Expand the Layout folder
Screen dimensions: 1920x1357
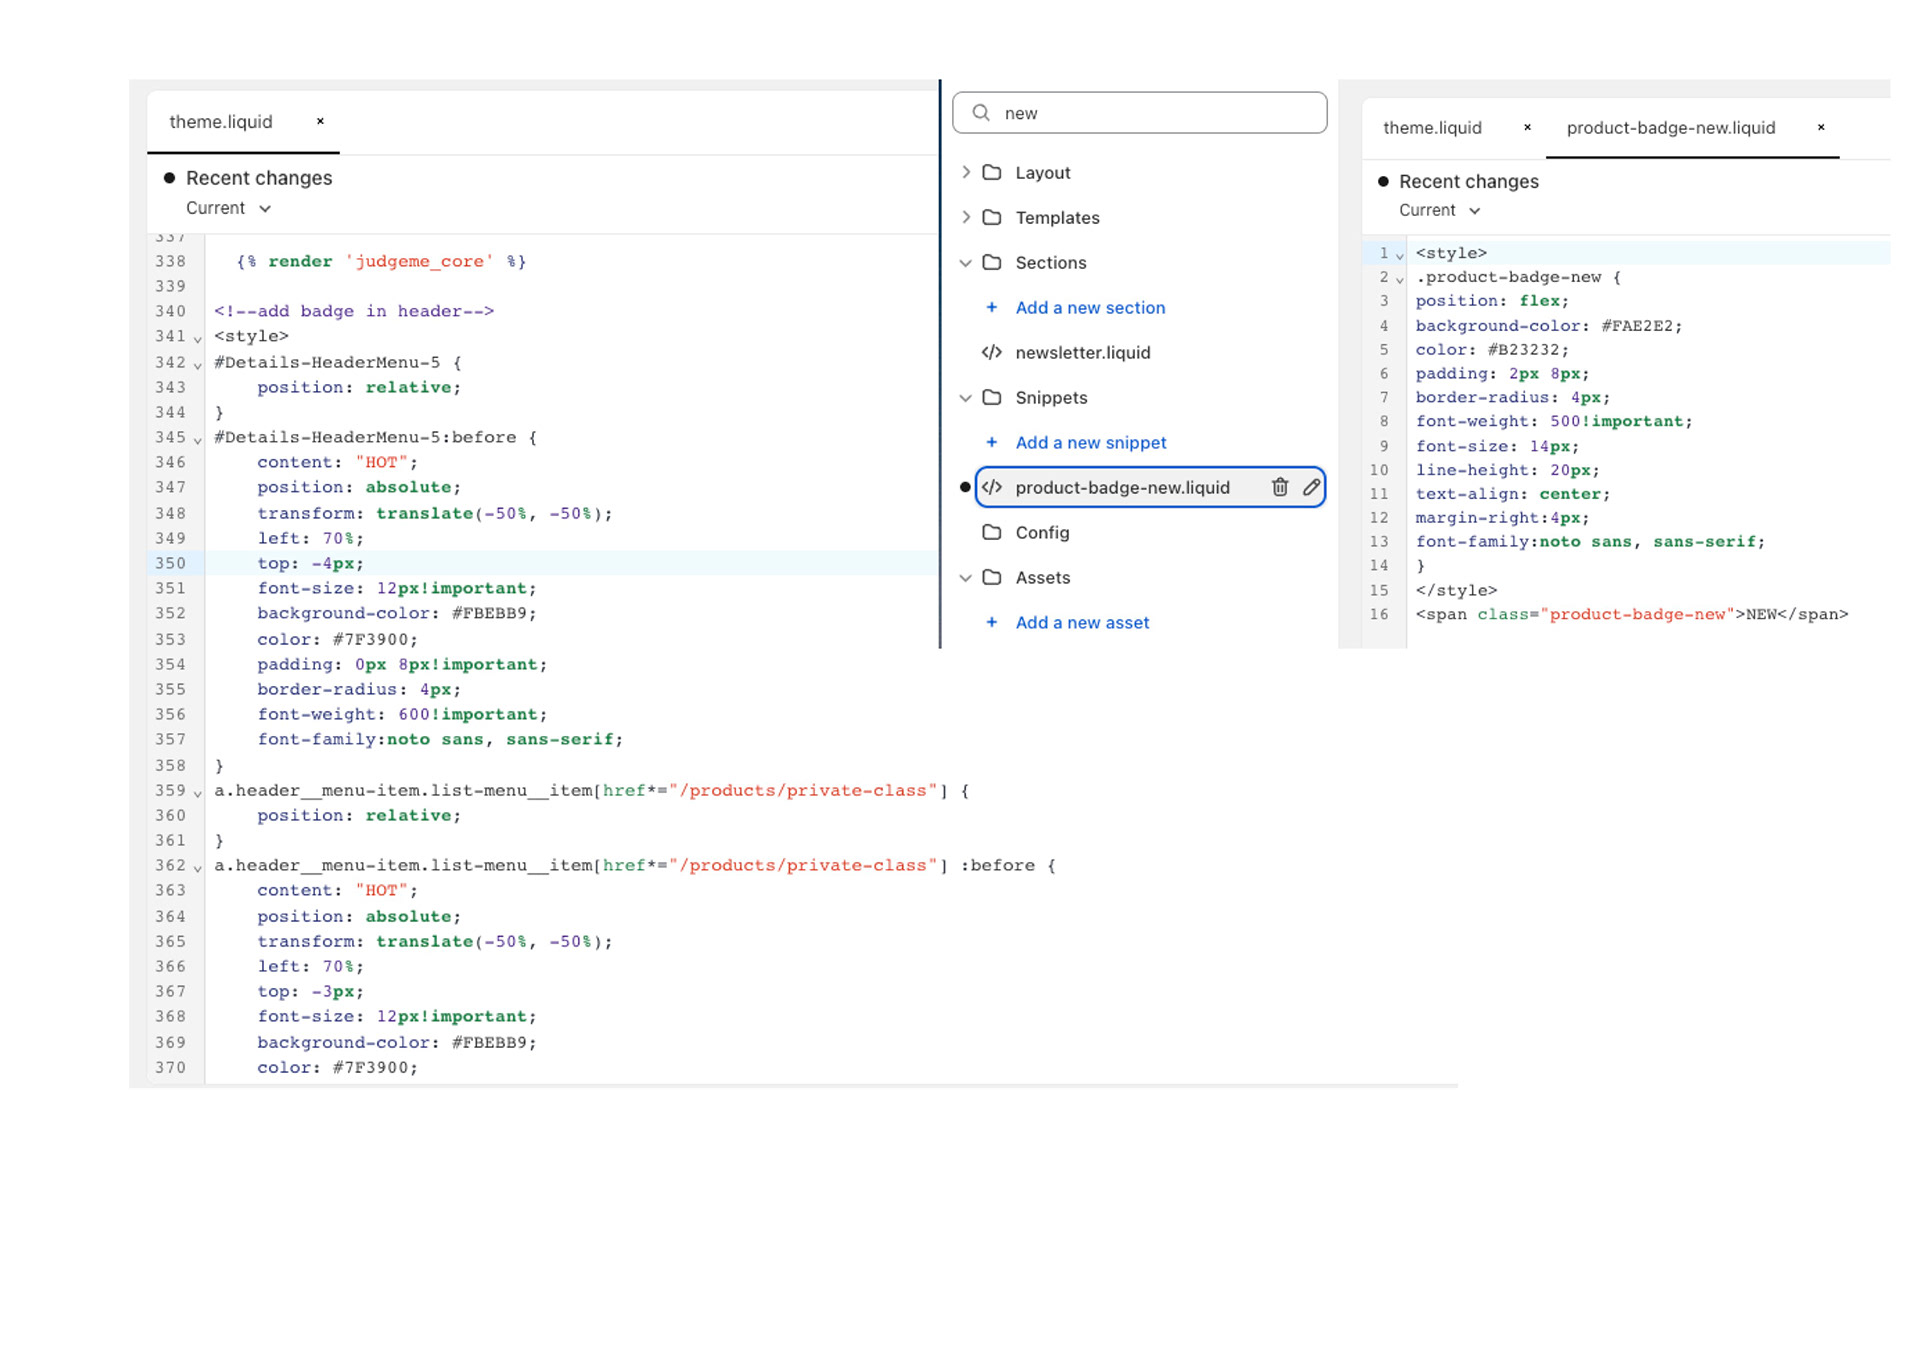966,172
